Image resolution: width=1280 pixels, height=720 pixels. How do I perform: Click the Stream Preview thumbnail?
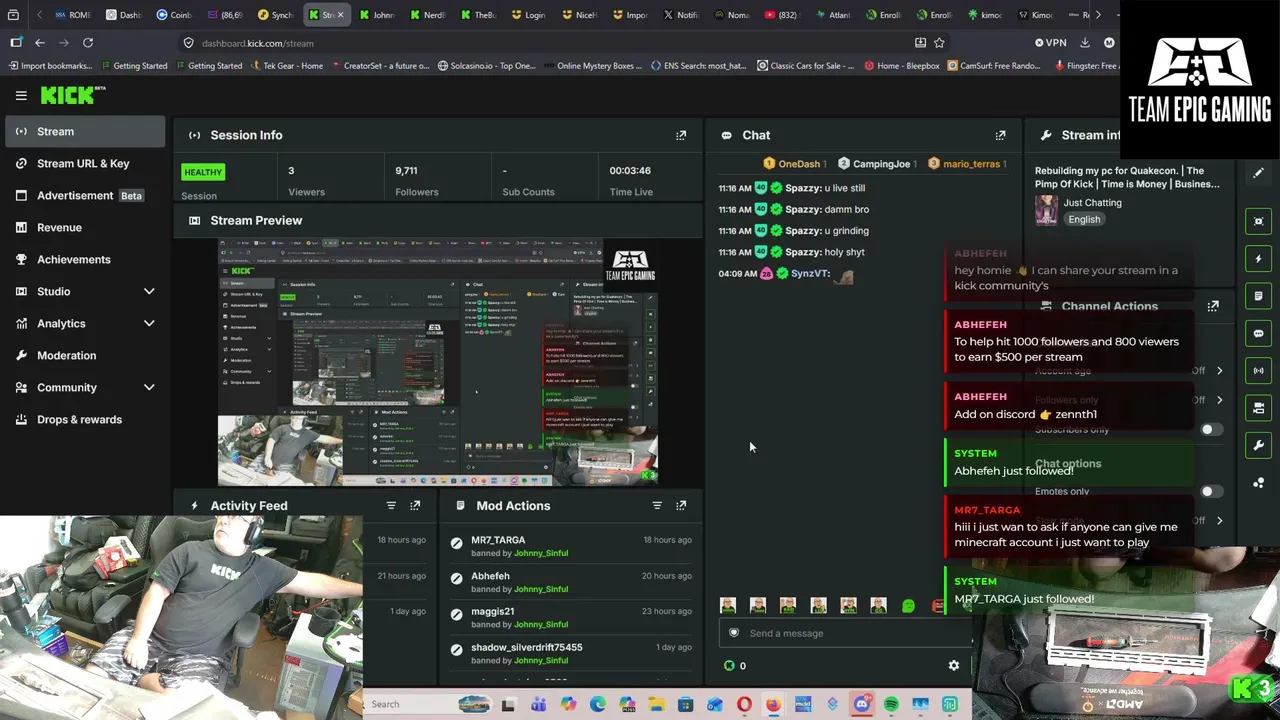pyautogui.click(x=438, y=362)
